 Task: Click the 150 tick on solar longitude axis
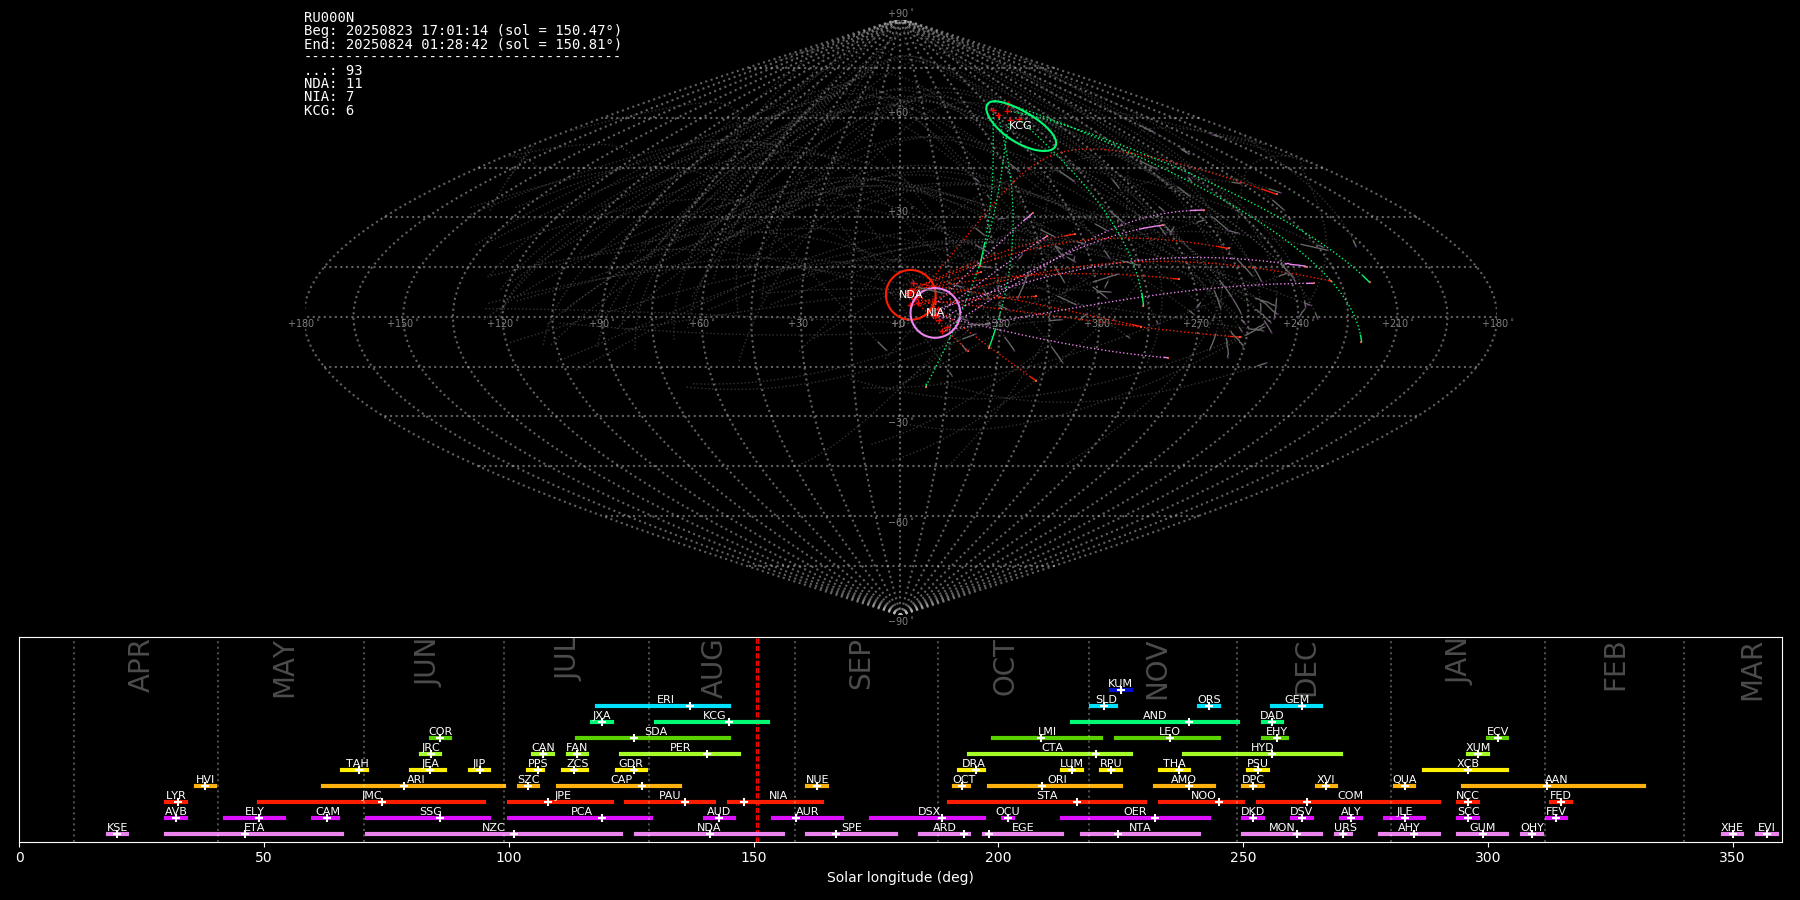(x=753, y=857)
